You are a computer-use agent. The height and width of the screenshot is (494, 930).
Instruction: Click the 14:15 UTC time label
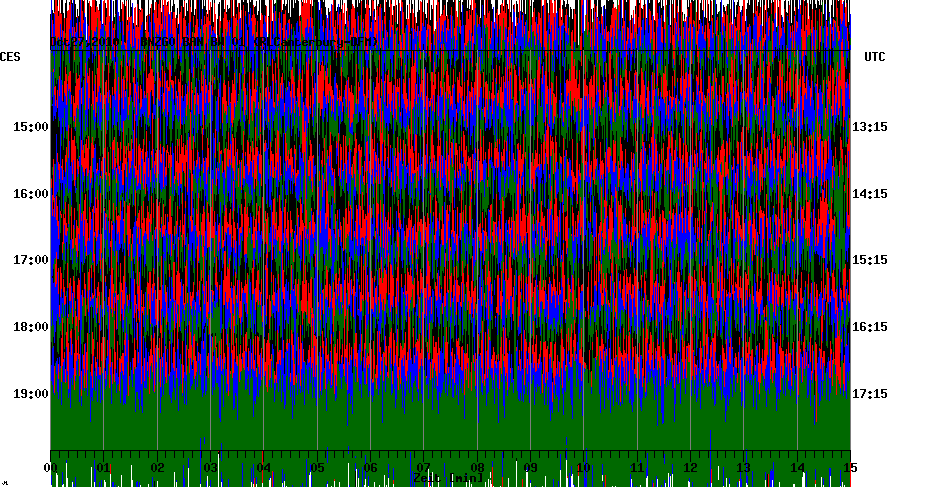[870, 194]
